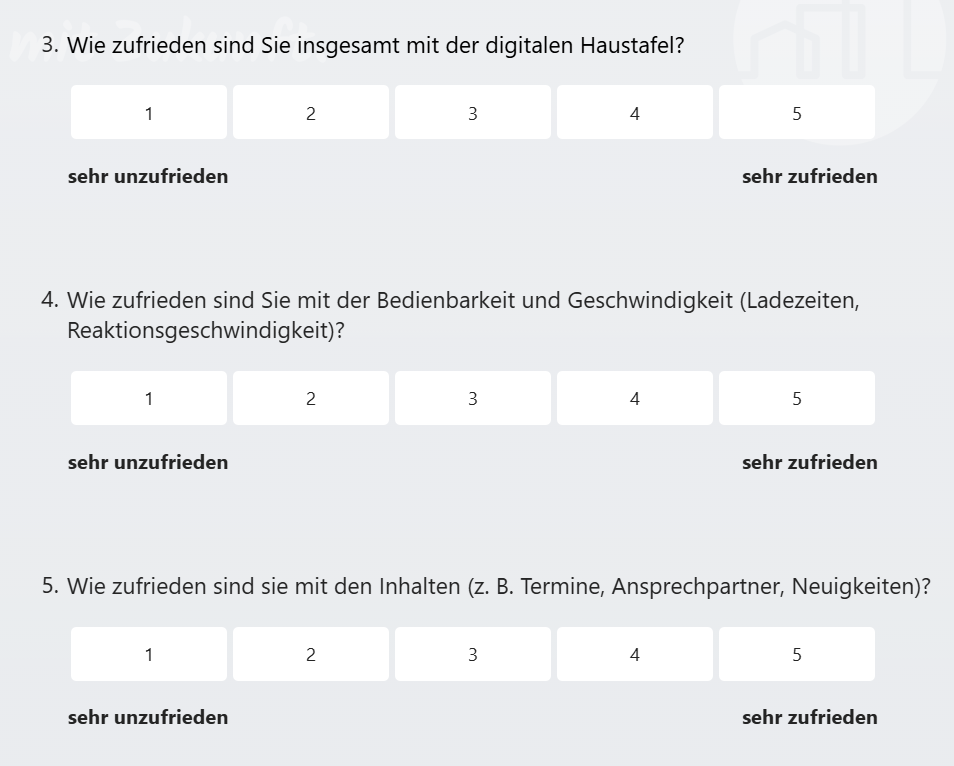Pick rating 4 for question 3

click(635, 113)
